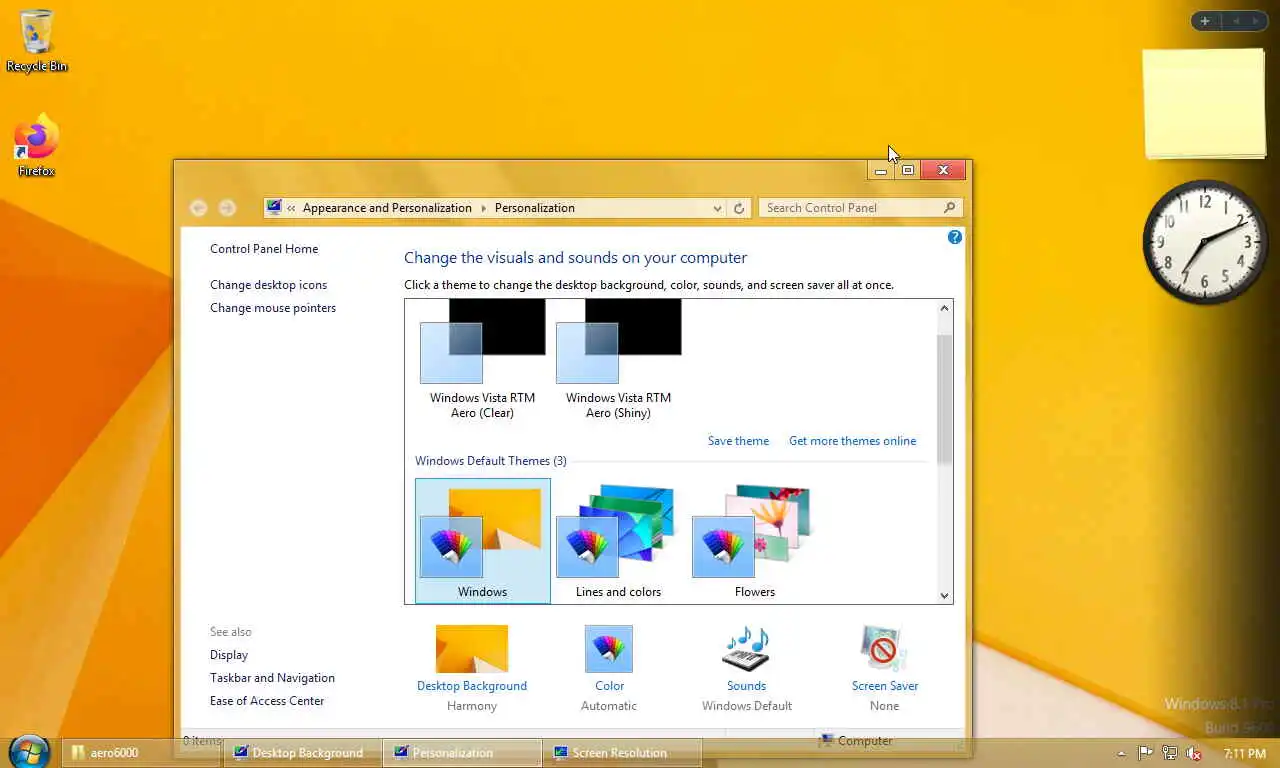Add a gadget with sidebar plus button
Screen dimensions: 1280x768
[x=1205, y=21]
